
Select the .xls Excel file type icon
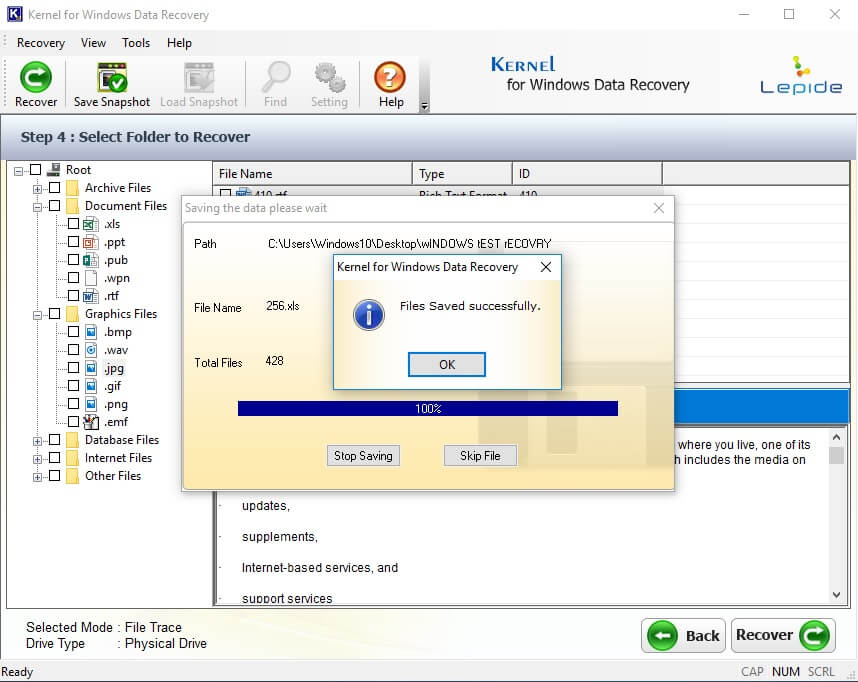[x=90, y=224]
